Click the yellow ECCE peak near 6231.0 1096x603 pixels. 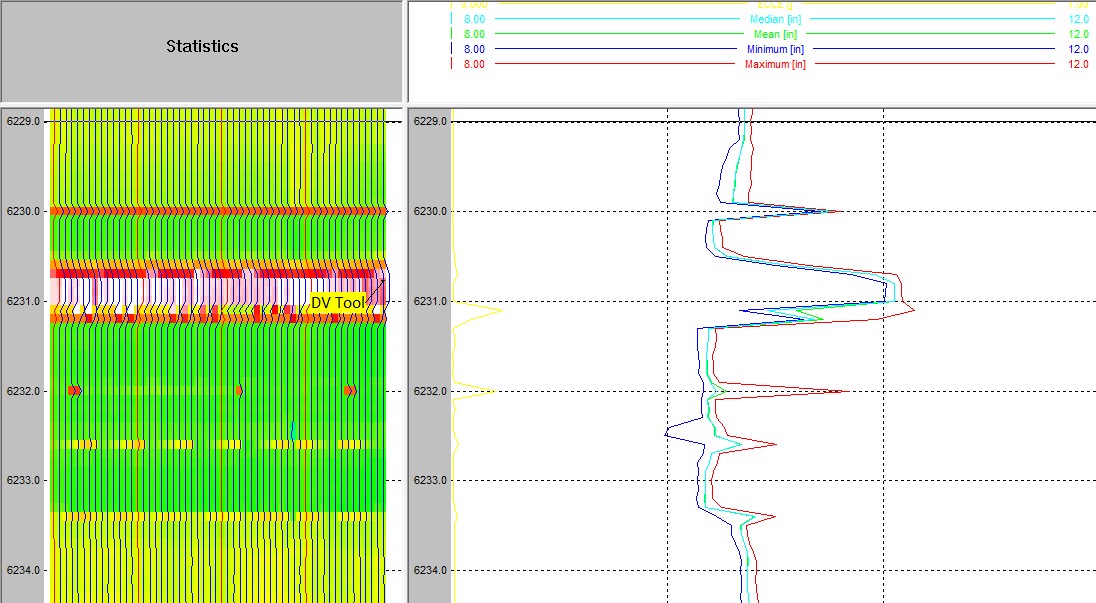(497, 311)
